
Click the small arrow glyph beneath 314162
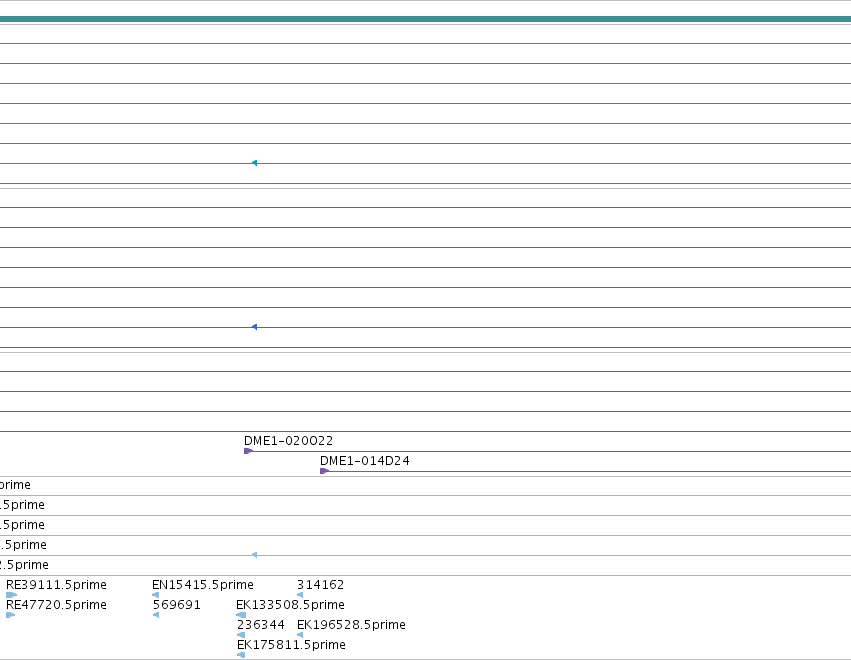(300, 595)
